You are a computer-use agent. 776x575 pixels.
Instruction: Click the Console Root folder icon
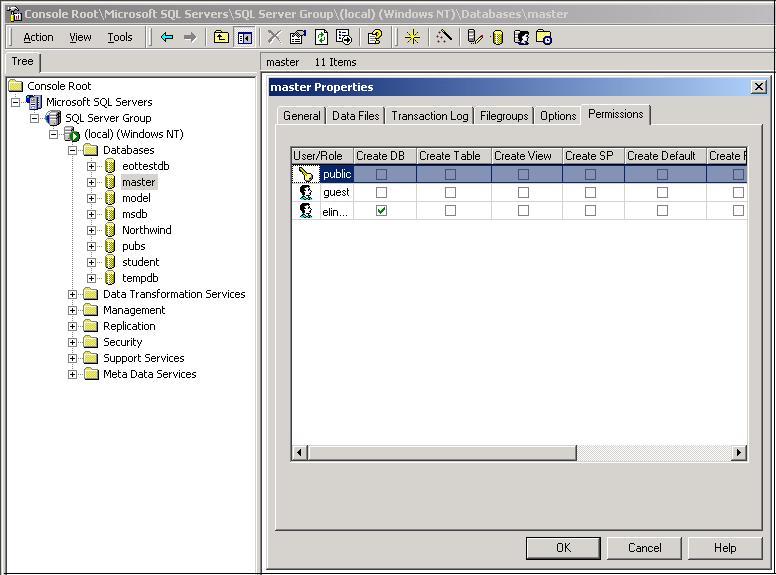click(16, 86)
